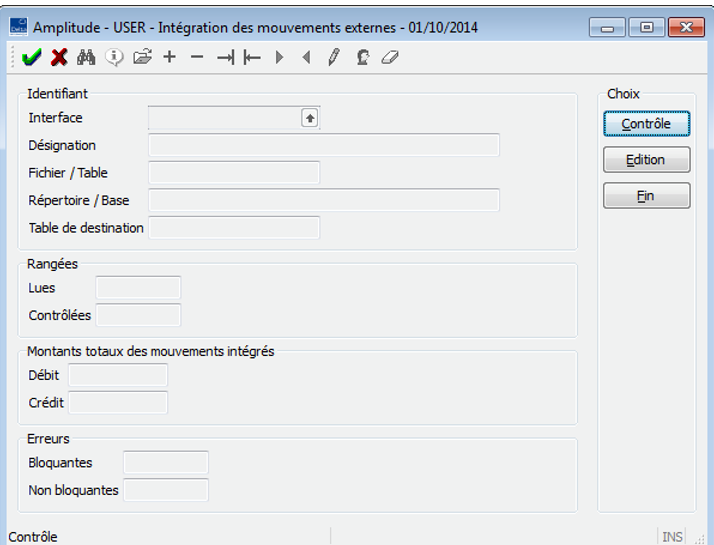Open search with the binoculars icon
The width and height of the screenshot is (714, 545).
pos(87,58)
